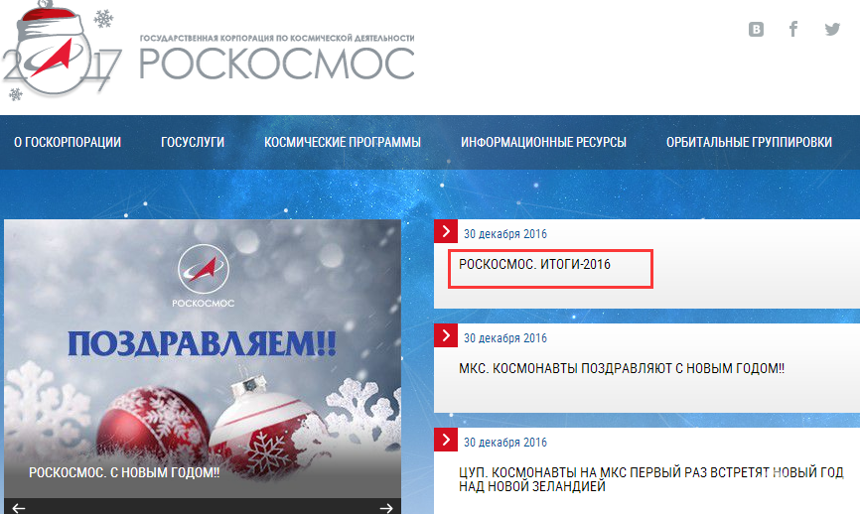The height and width of the screenshot is (514, 860).
Task: Click red chevron beside Итоги-2016 news
Action: click(x=446, y=231)
